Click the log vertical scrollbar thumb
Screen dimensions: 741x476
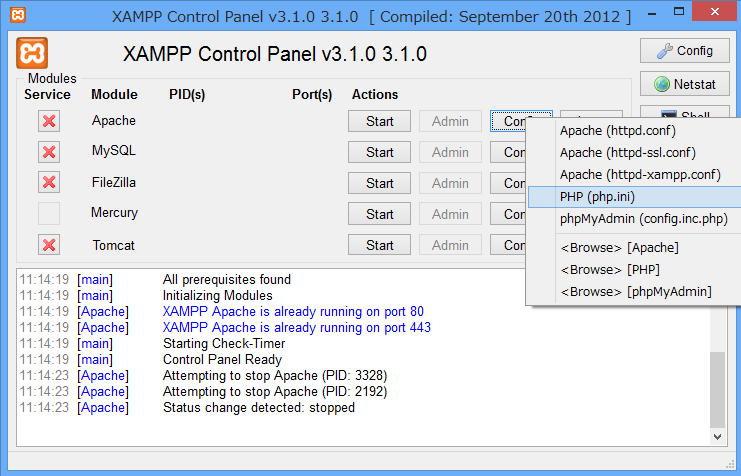pyautogui.click(x=717, y=389)
